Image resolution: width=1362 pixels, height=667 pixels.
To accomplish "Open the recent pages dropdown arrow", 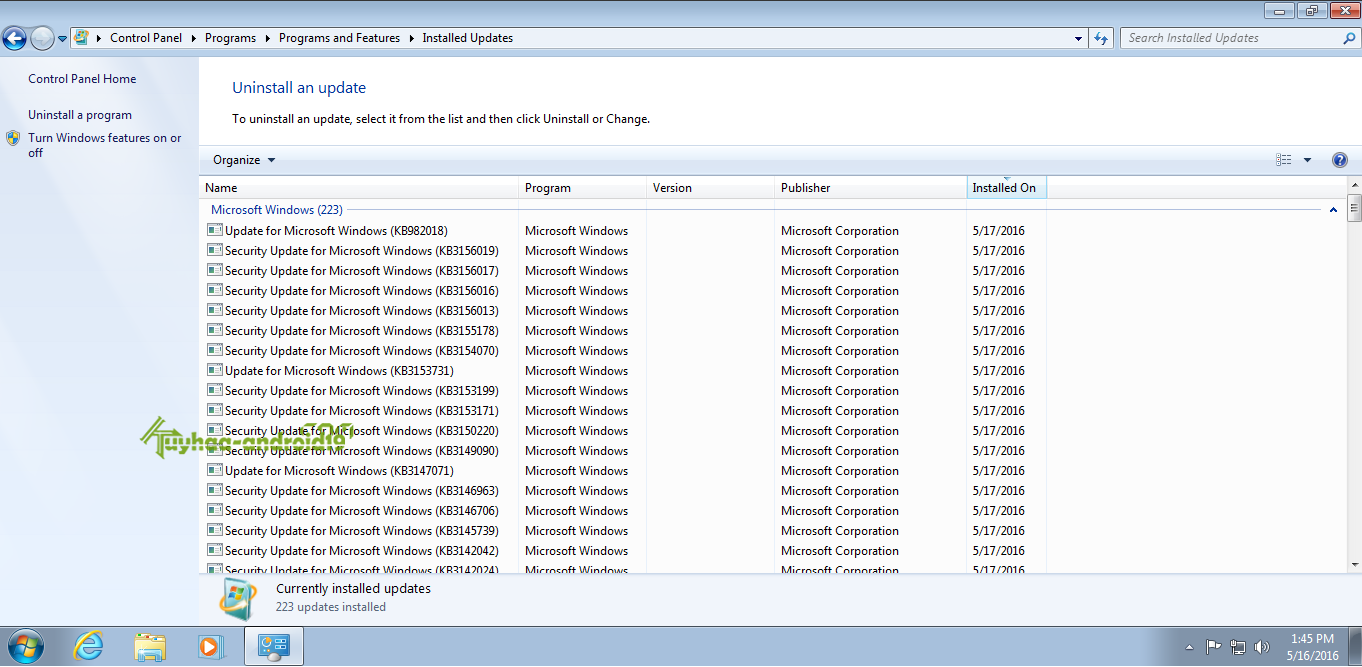I will (62, 39).
